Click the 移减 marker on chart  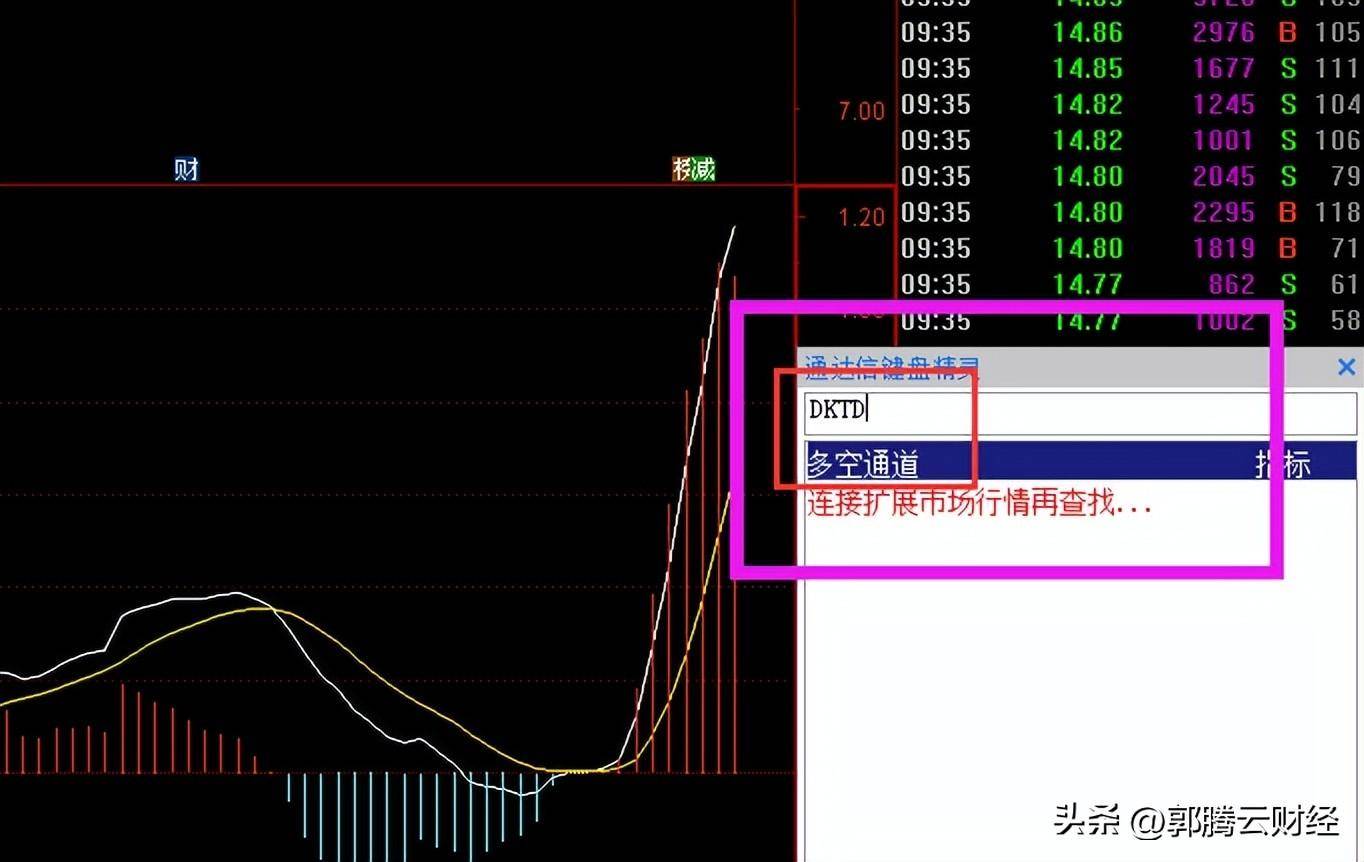(694, 170)
